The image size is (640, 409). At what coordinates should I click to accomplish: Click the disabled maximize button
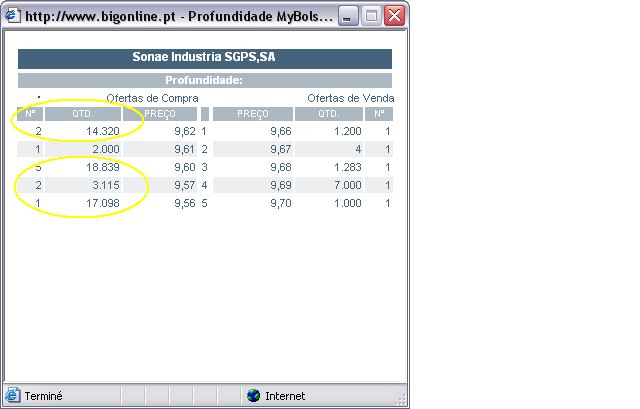371,16
